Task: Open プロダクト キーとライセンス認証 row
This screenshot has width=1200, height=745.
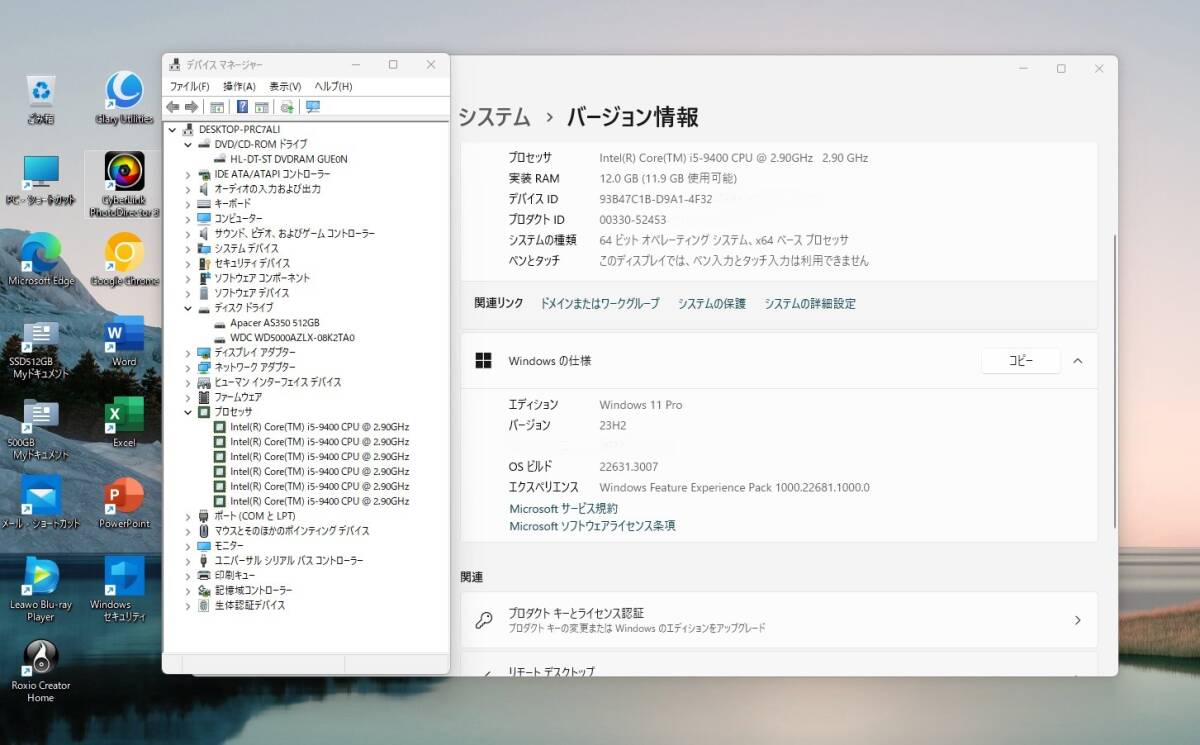Action: pos(778,620)
